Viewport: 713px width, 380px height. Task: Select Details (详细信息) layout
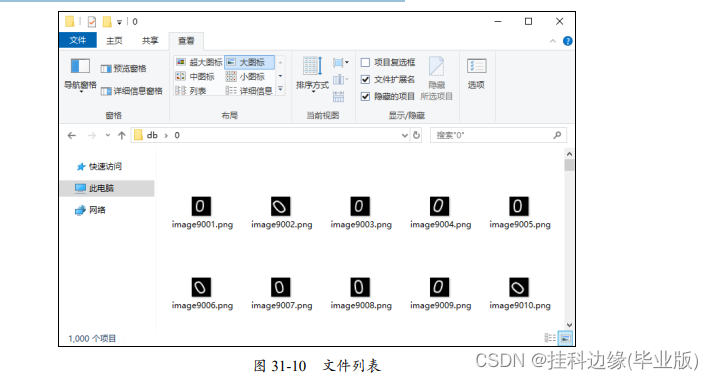249,91
